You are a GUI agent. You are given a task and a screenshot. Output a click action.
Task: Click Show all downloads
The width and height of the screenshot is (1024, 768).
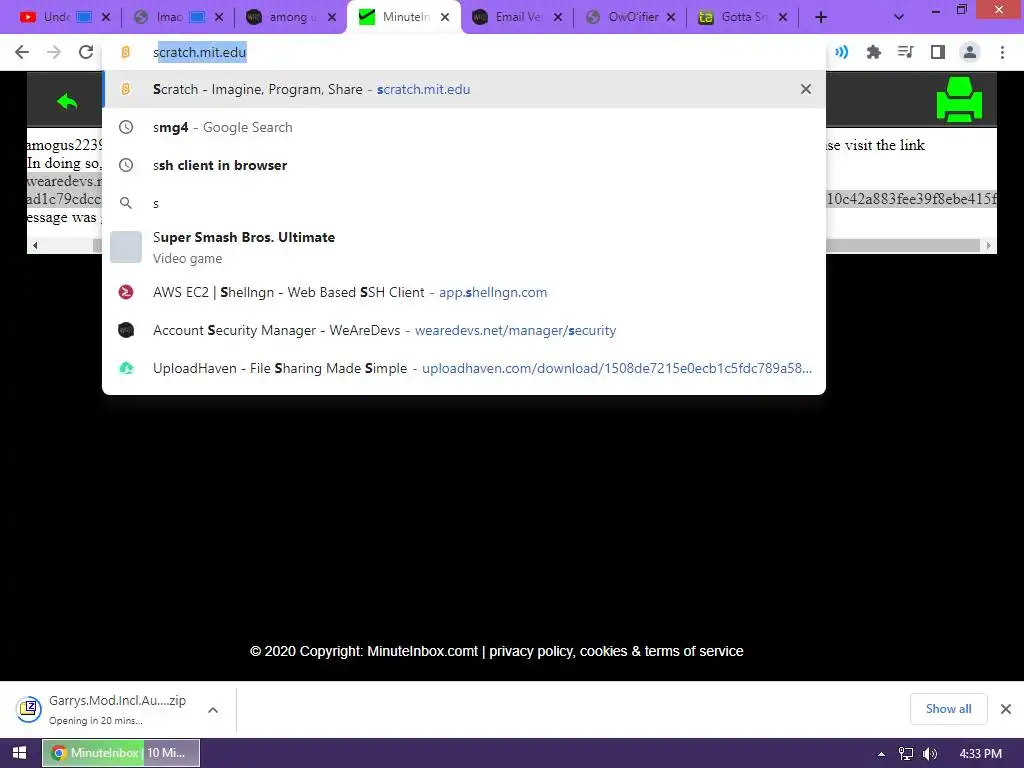pyautogui.click(x=948, y=709)
